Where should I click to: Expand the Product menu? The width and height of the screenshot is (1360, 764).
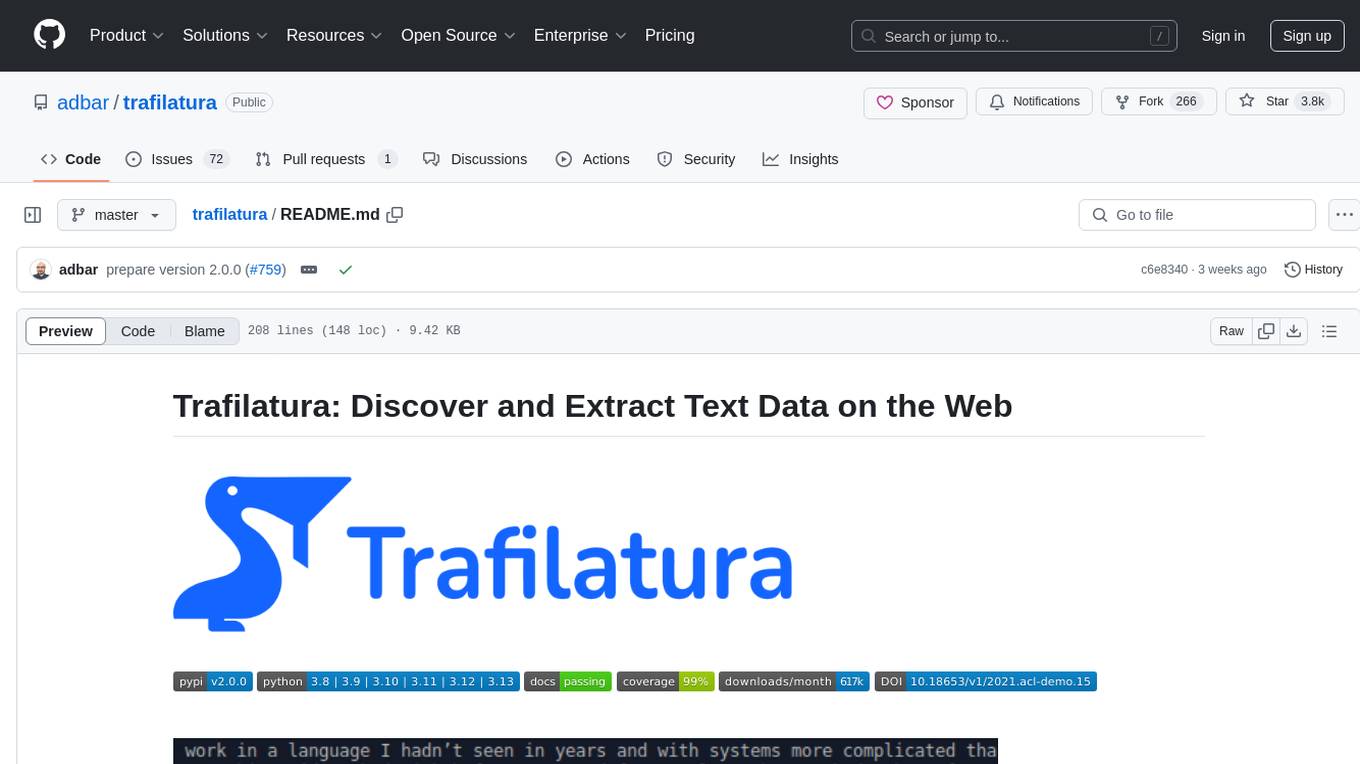tap(126, 35)
